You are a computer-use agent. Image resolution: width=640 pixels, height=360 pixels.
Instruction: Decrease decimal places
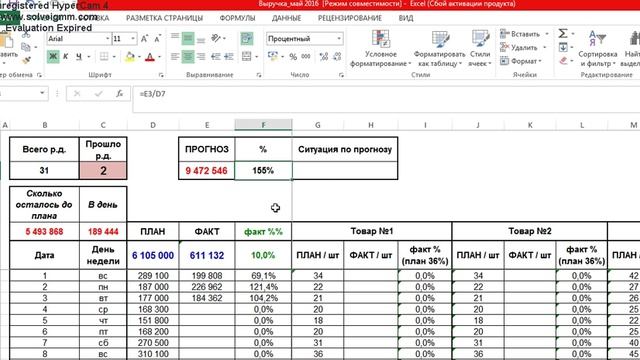click(x=337, y=57)
